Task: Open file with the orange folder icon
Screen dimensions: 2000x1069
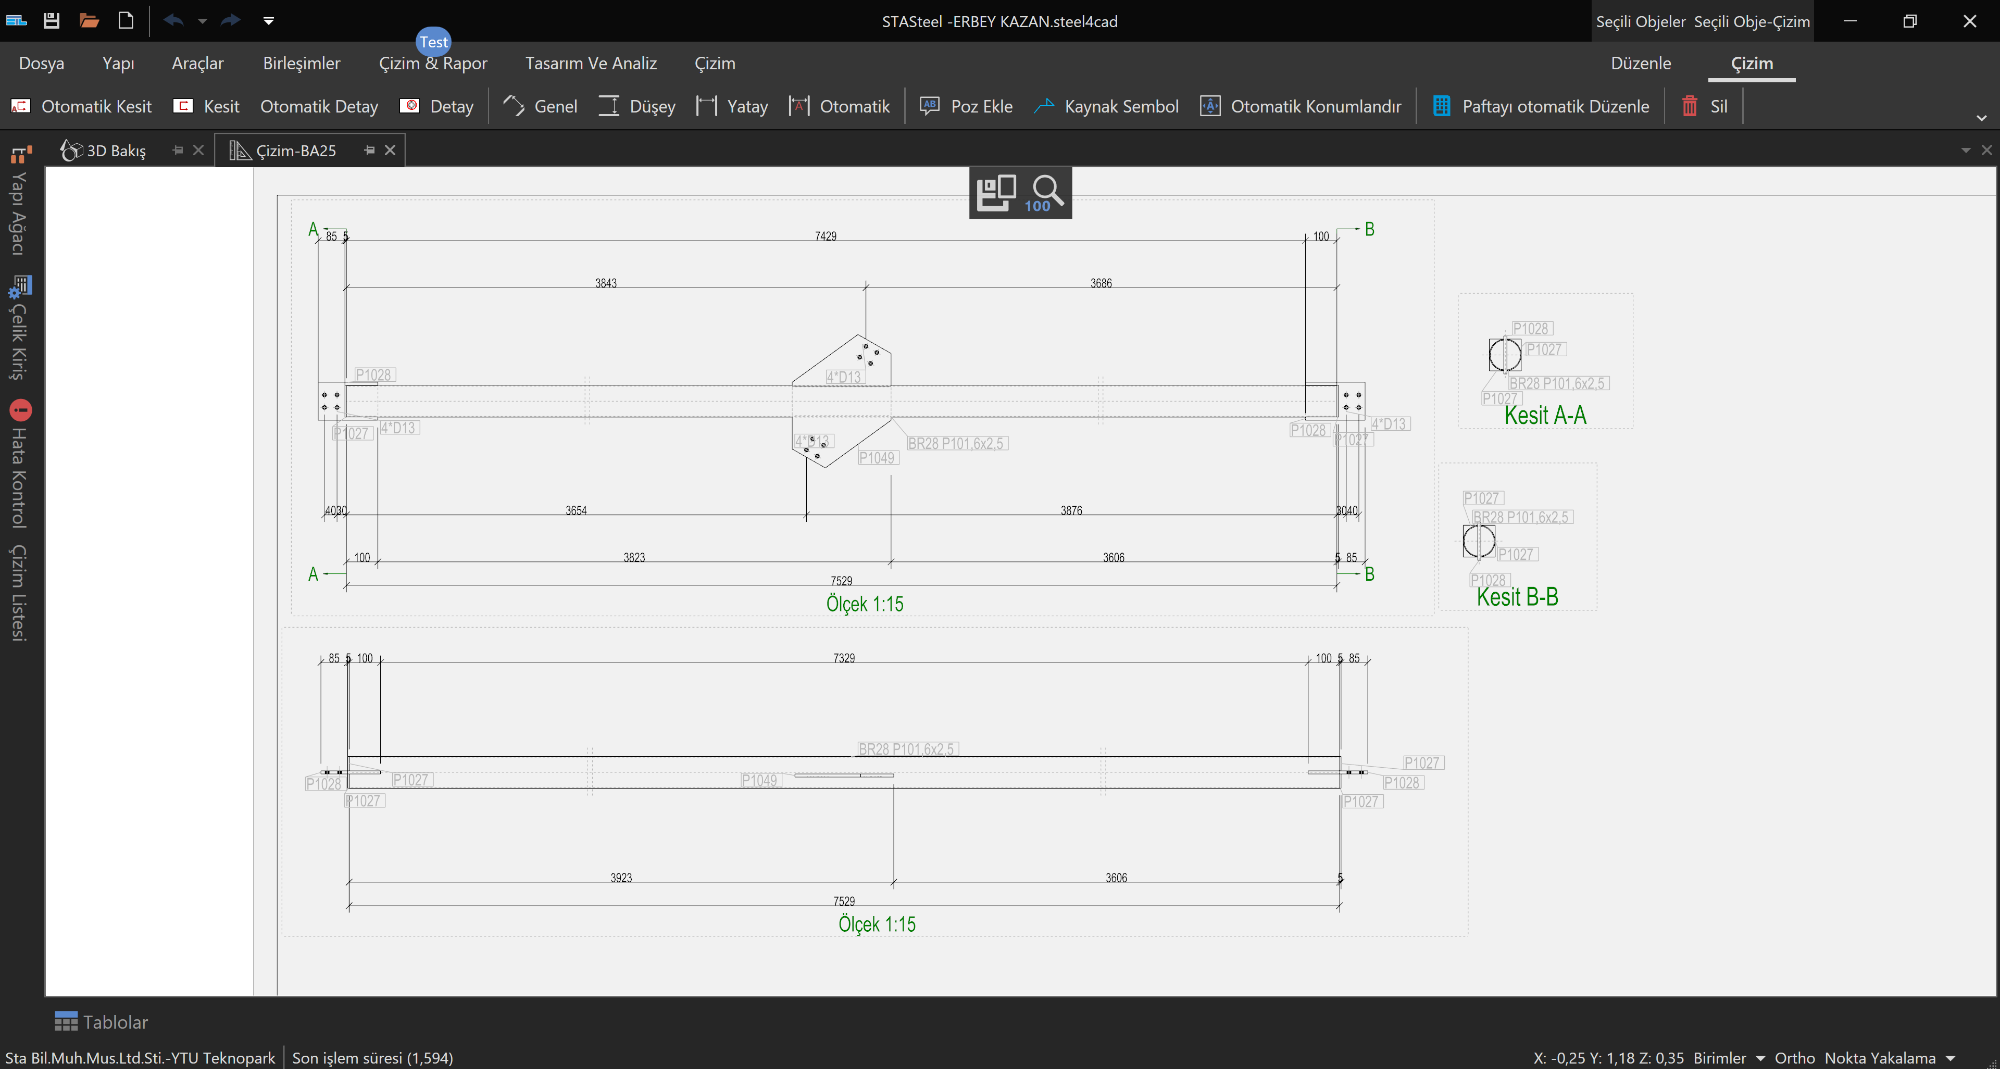Action: (x=89, y=20)
